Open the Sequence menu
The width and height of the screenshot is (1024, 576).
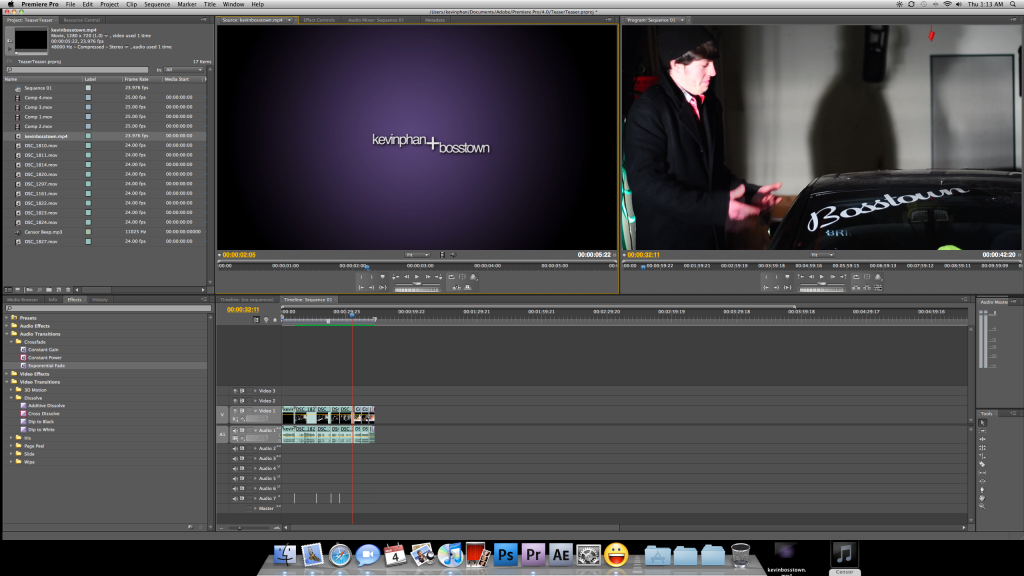pyautogui.click(x=157, y=4)
